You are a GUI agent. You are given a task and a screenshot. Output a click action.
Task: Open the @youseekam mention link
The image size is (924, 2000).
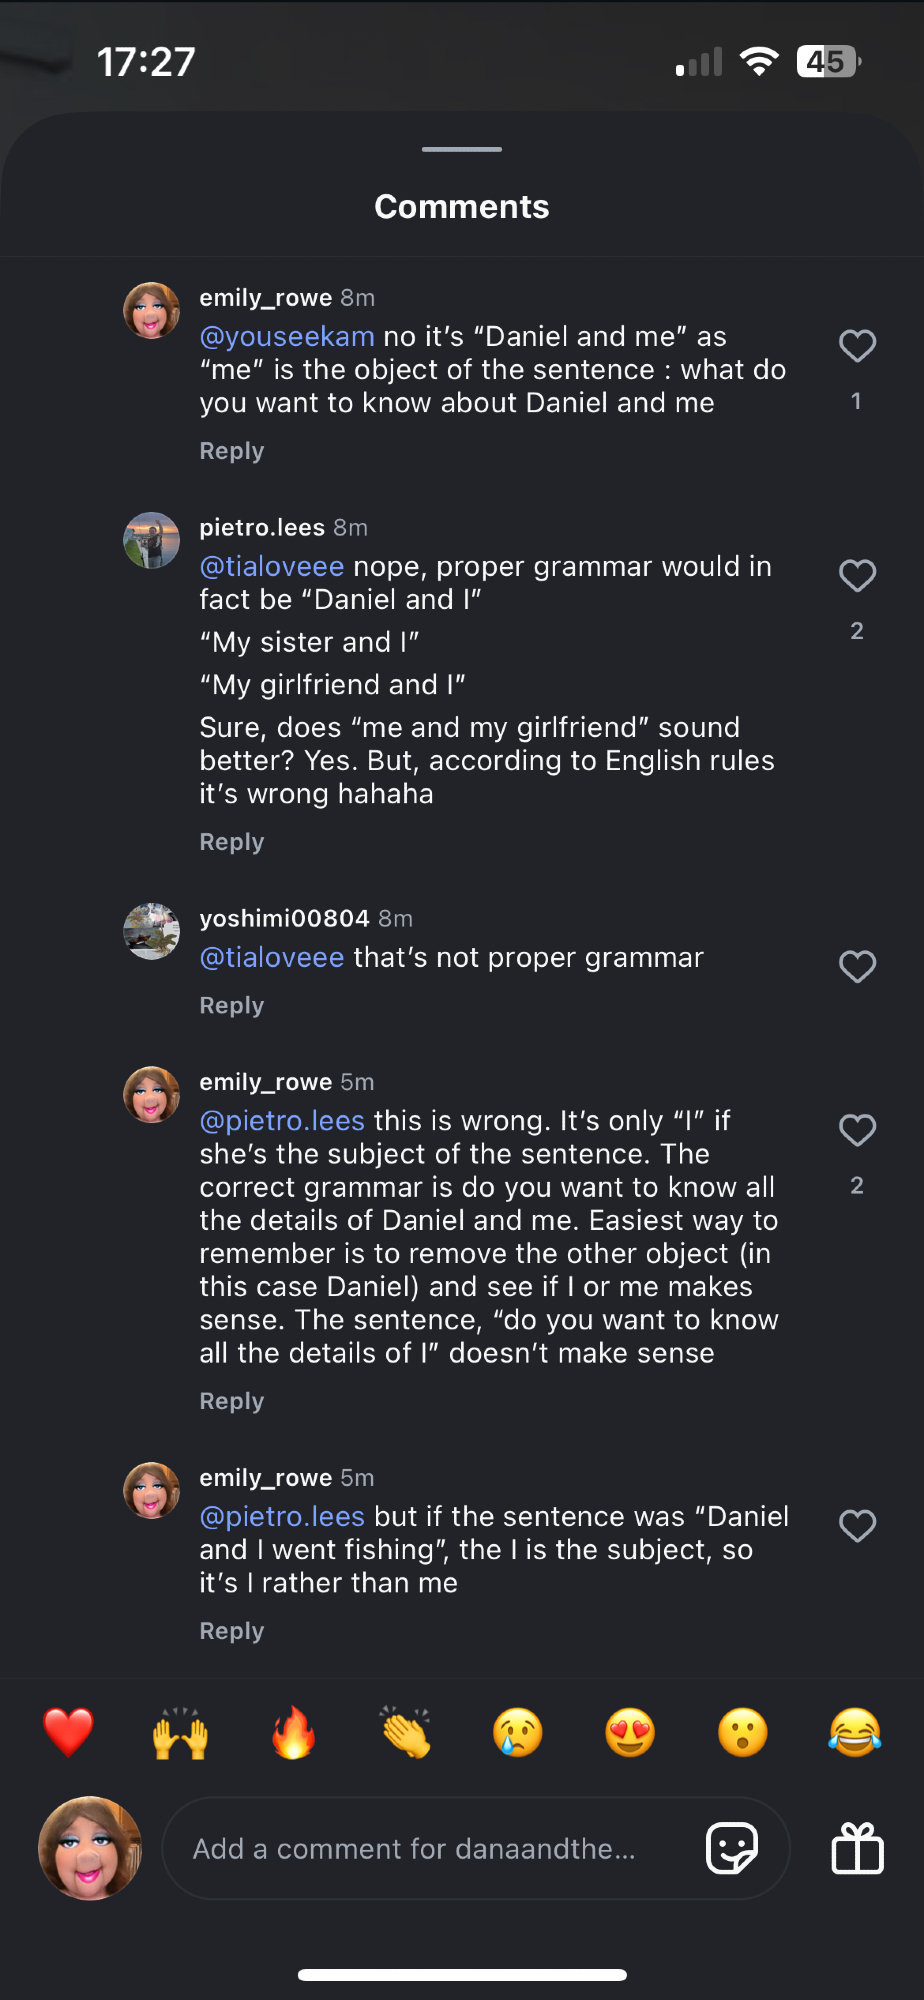click(287, 337)
